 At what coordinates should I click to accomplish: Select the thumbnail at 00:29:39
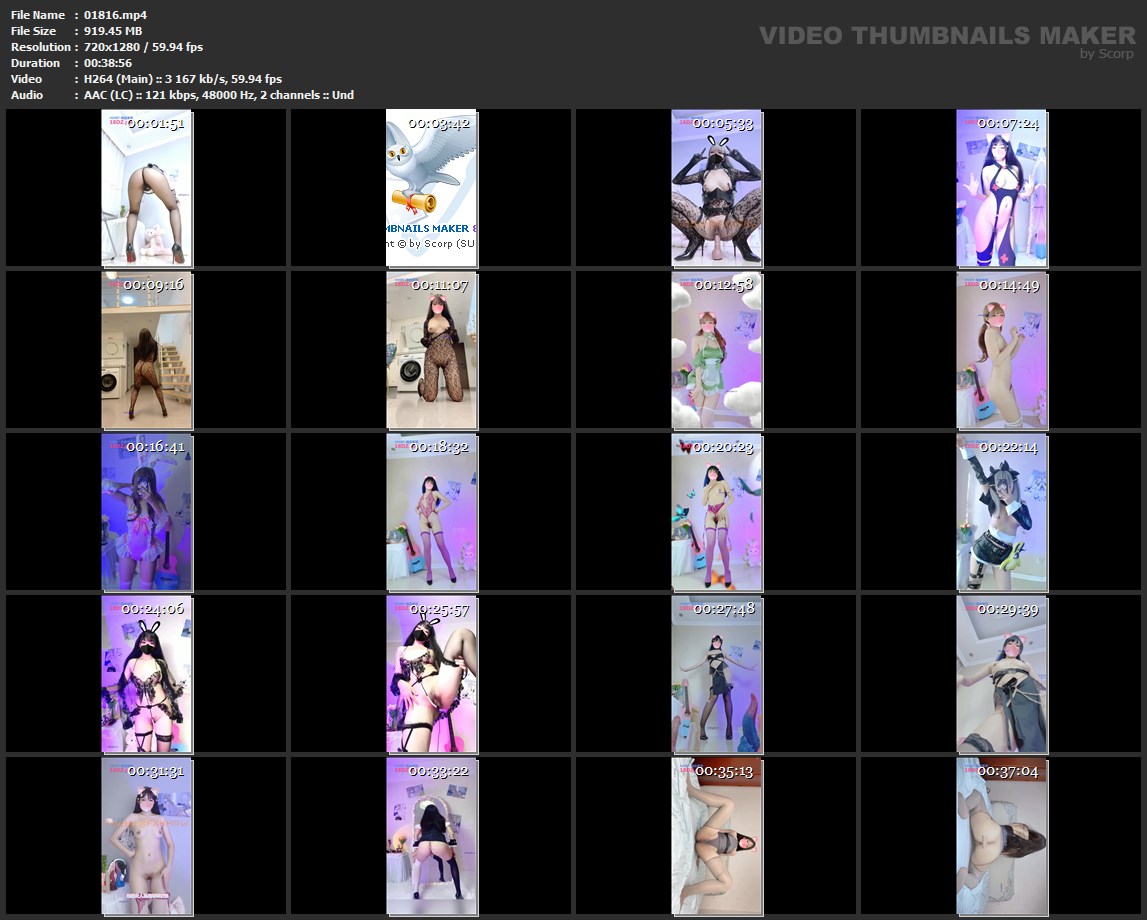[x=1002, y=674]
